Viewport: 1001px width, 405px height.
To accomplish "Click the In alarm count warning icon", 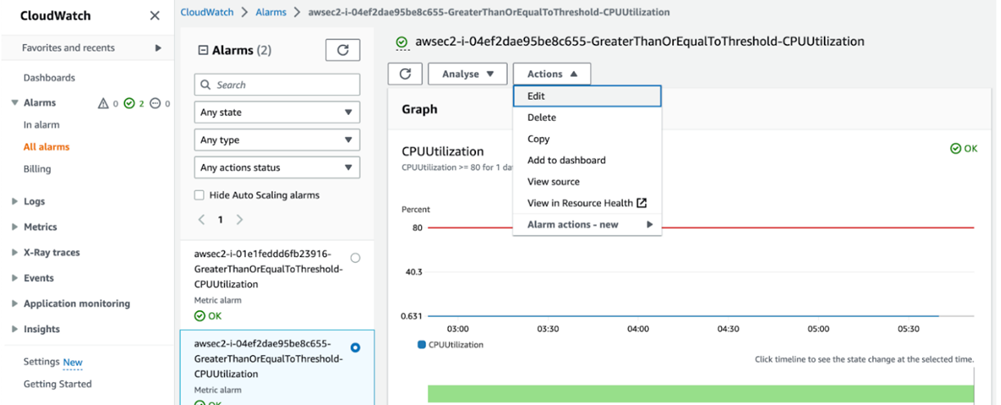I will pyautogui.click(x=103, y=103).
